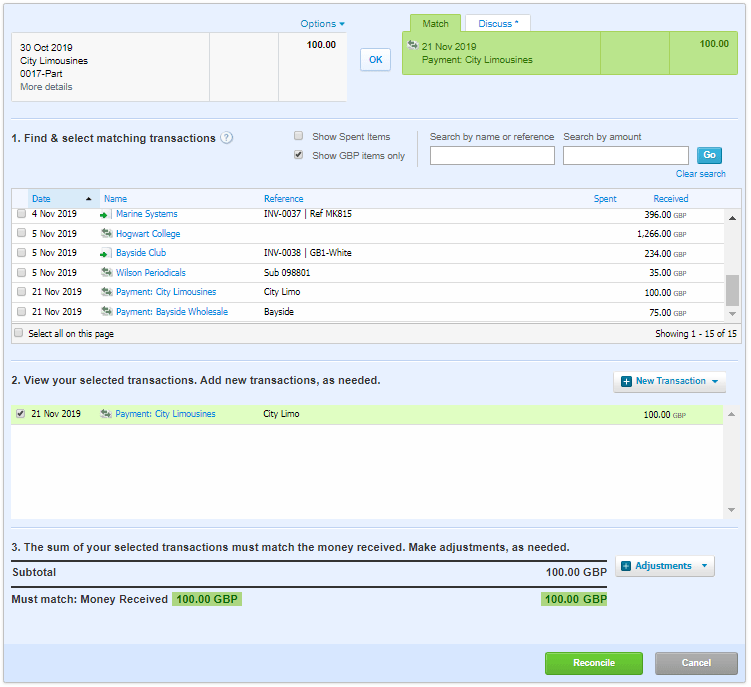Image resolution: width=751 pixels, height=687 pixels.
Task: Click the green arrow icon beside Bayside Club
Action: tap(105, 253)
